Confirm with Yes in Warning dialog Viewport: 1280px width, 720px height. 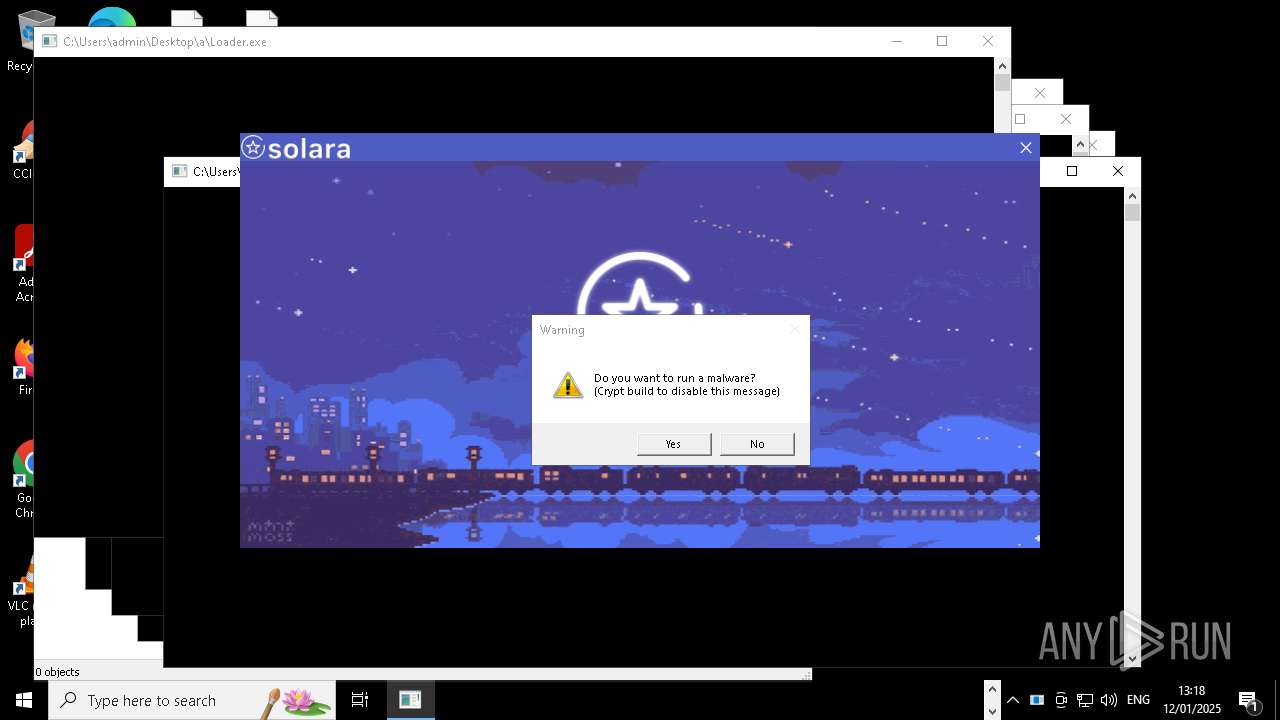click(674, 444)
